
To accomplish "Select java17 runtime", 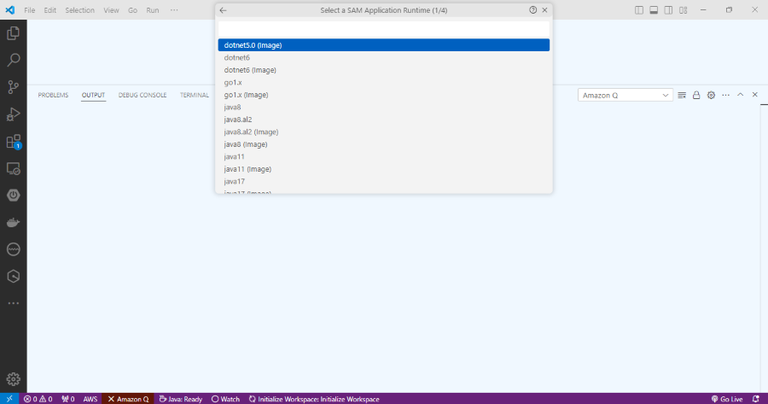I will [384, 182].
